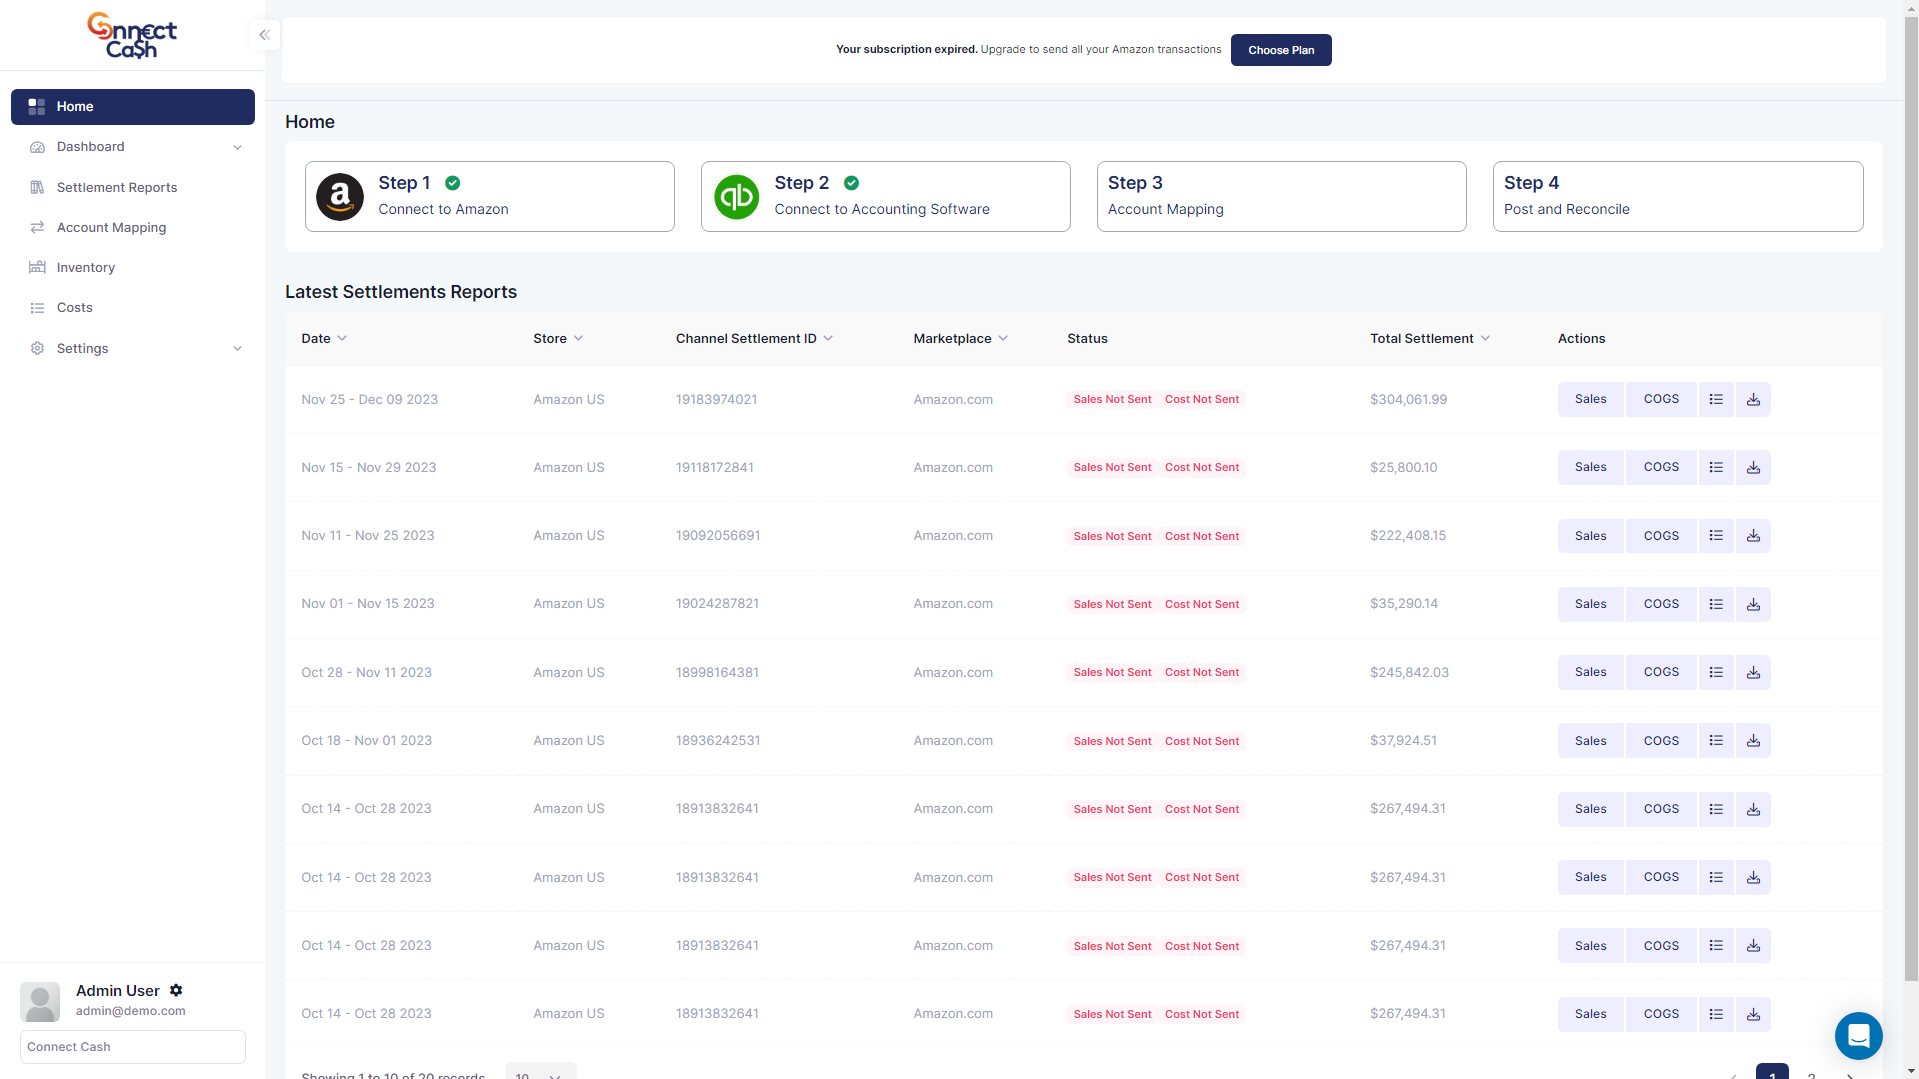
Task: Open the Step 3 Account Mapping card
Action: (x=1280, y=196)
